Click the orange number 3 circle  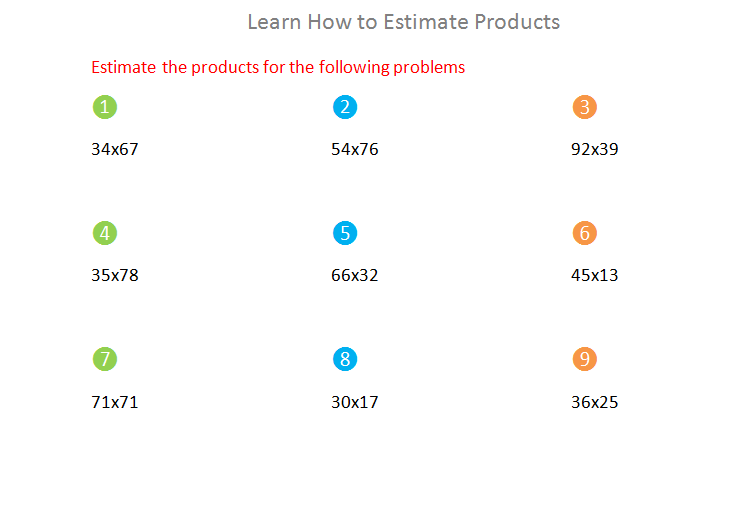pos(585,107)
